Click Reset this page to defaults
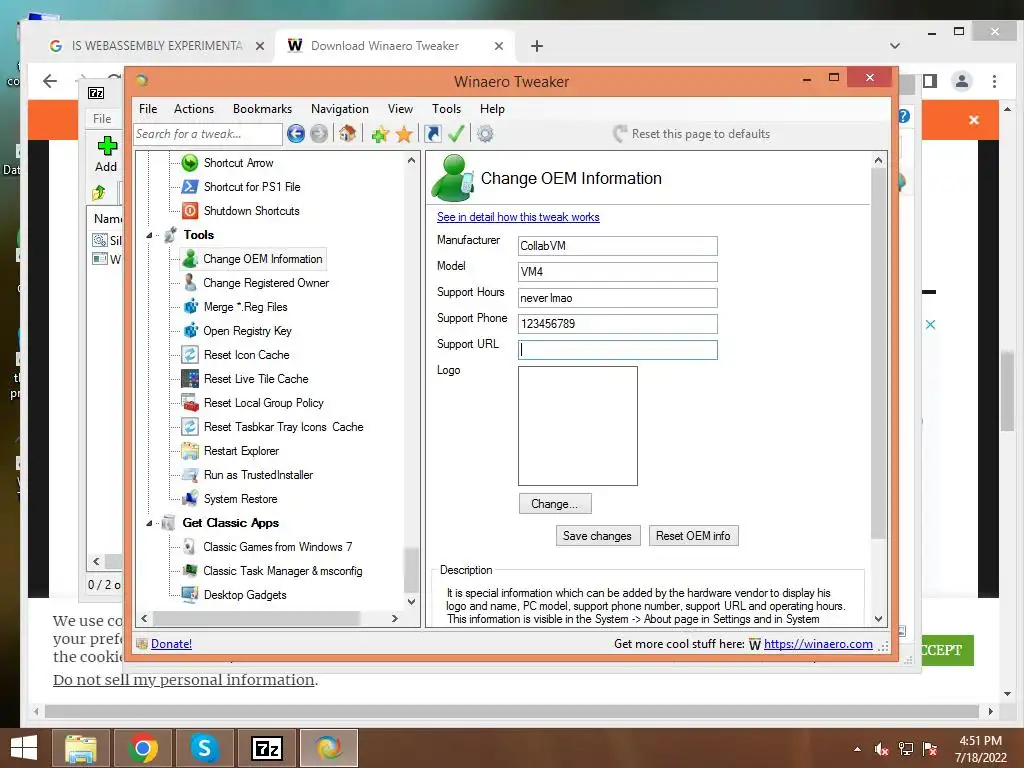Viewport: 1024px width, 768px height. point(692,134)
